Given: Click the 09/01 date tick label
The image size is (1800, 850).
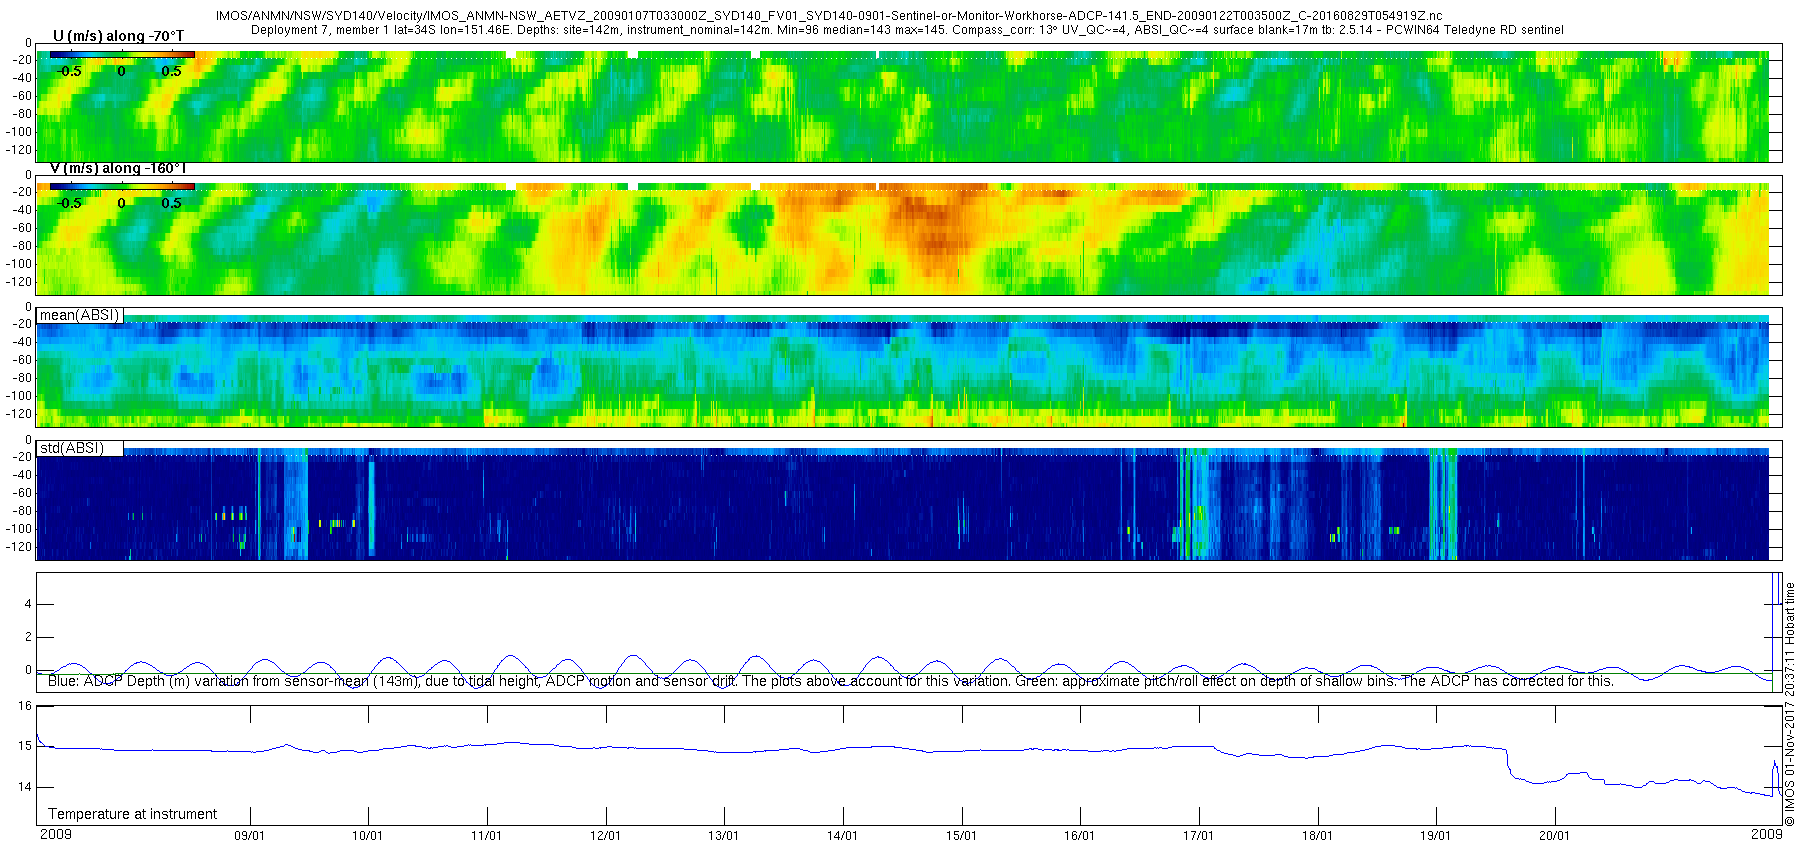Looking at the screenshot, I should pos(249,836).
